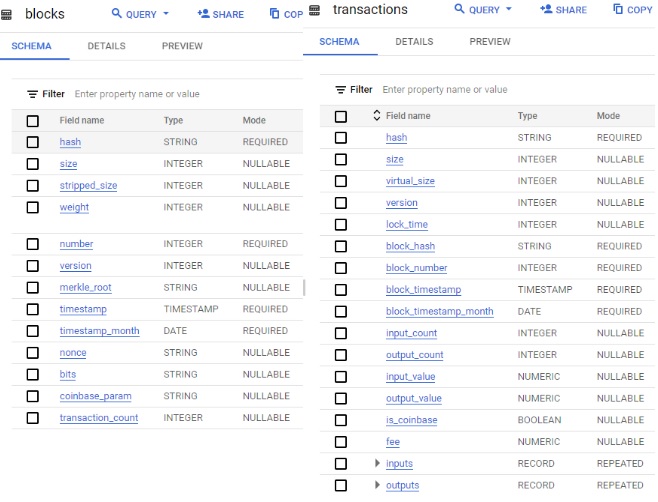Check the fee field checkbox

tap(341, 442)
